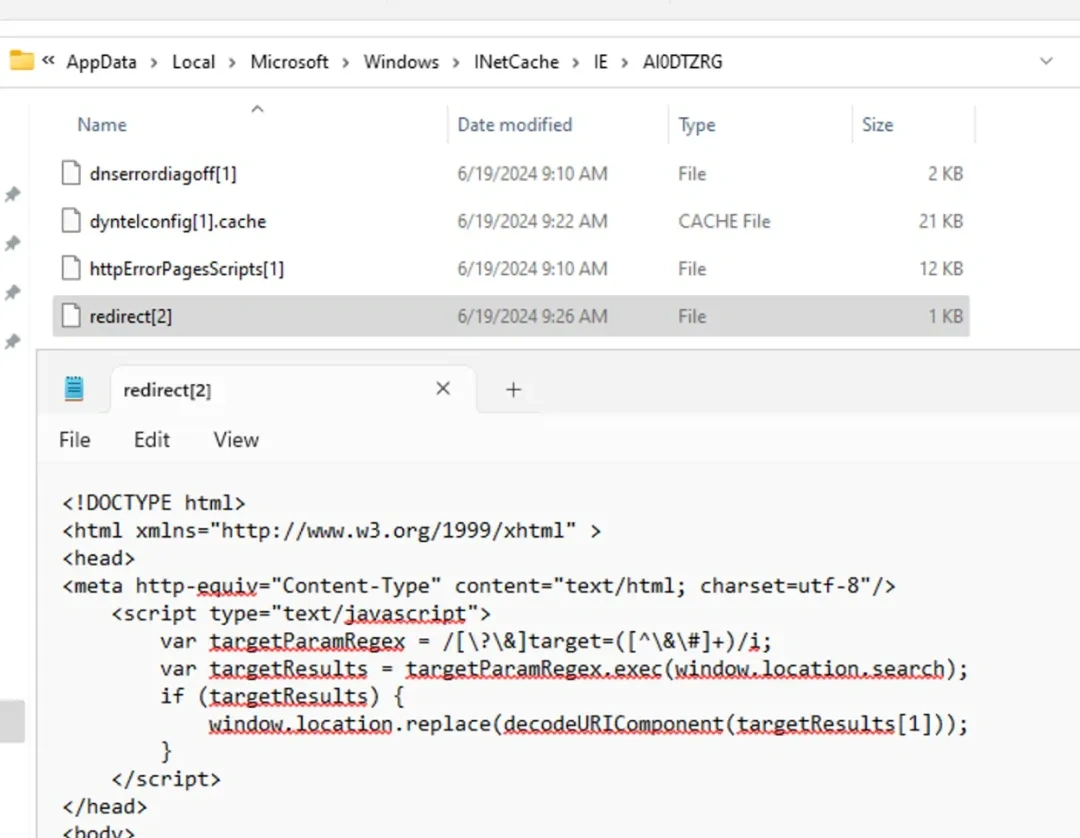Image resolution: width=1080 pixels, height=838 pixels.
Task: Click pin icon next to dnserrordiagoff row
Action: point(12,194)
